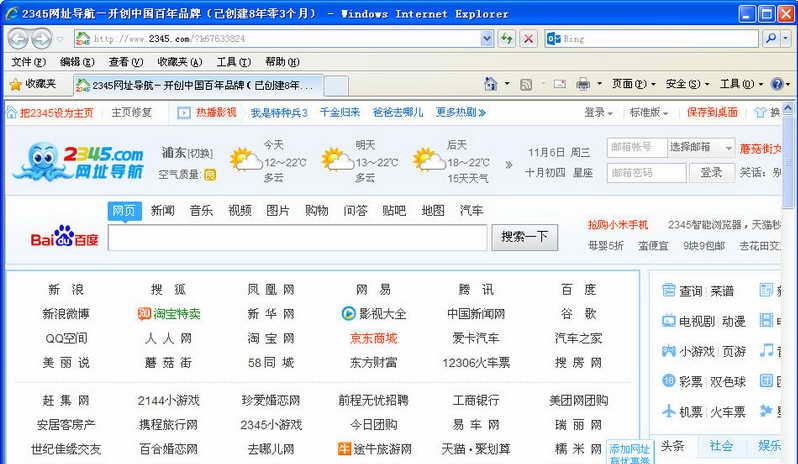
Task: Click the scrollbar up arrow
Action: (x=787, y=107)
